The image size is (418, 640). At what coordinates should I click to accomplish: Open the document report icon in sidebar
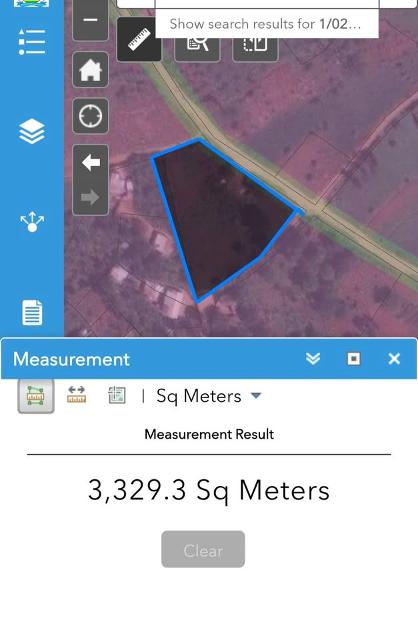click(x=32, y=312)
